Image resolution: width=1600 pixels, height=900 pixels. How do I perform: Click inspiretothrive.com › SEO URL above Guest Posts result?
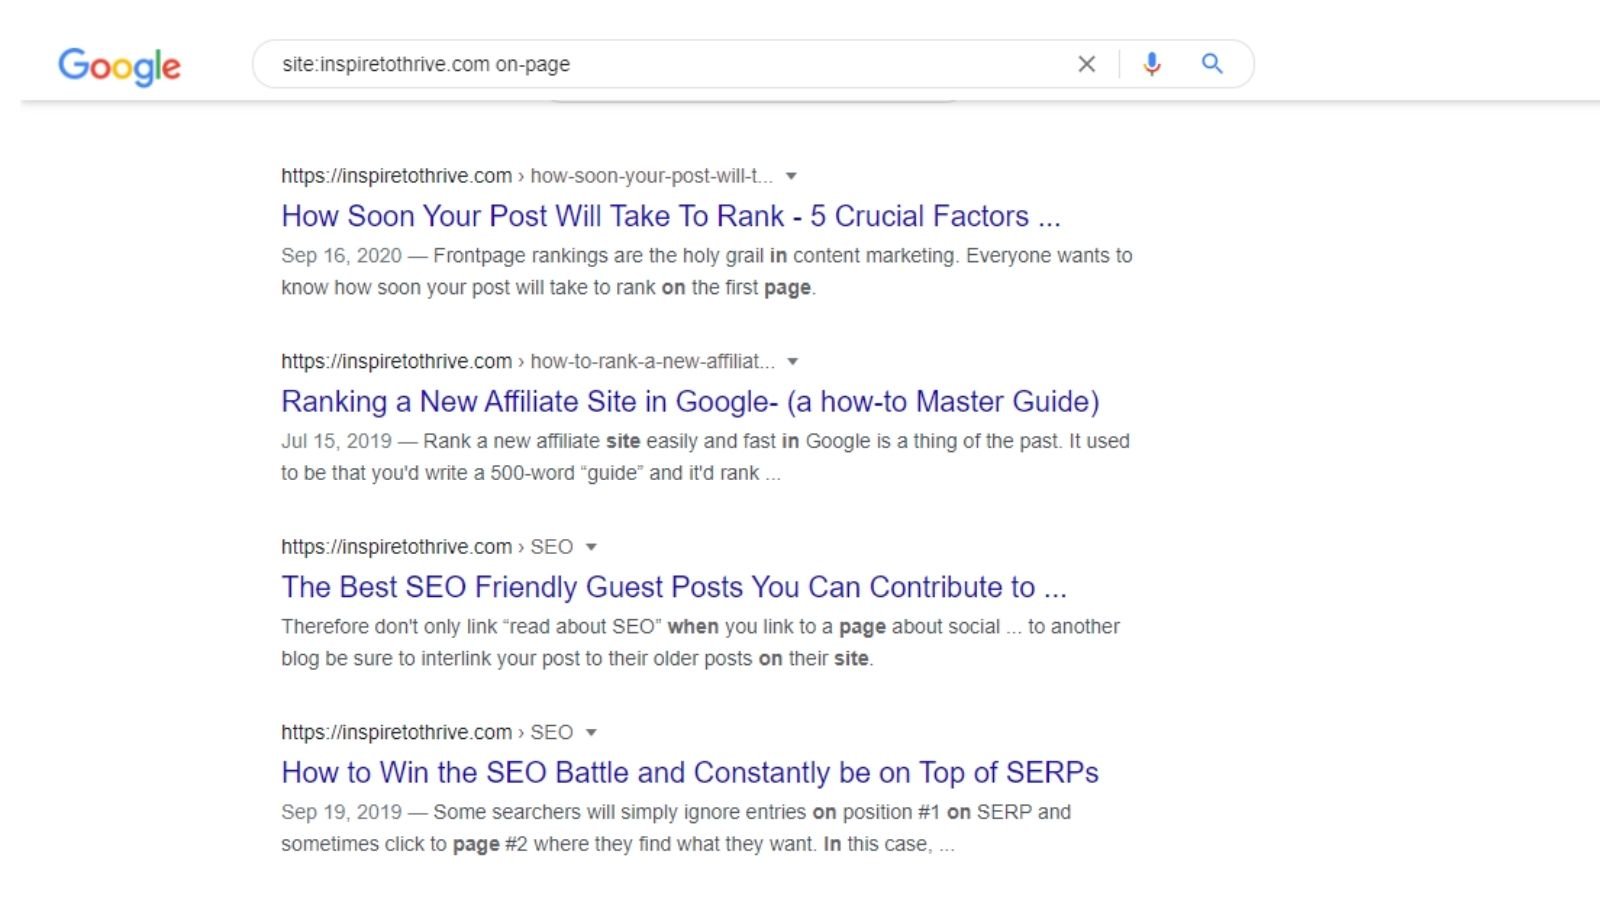tap(427, 547)
